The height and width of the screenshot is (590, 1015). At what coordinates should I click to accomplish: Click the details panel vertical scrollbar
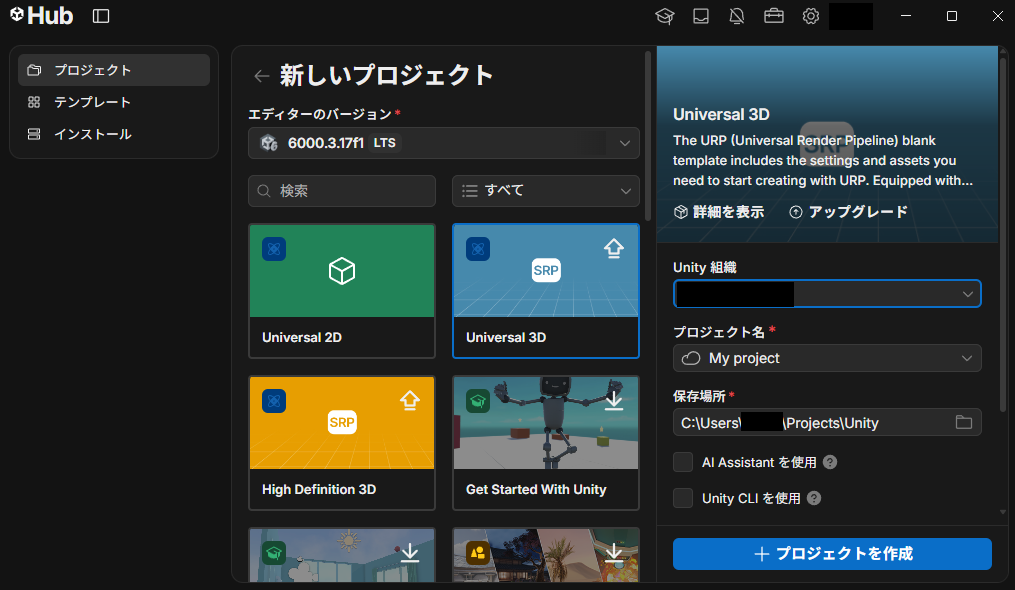click(x=1003, y=233)
